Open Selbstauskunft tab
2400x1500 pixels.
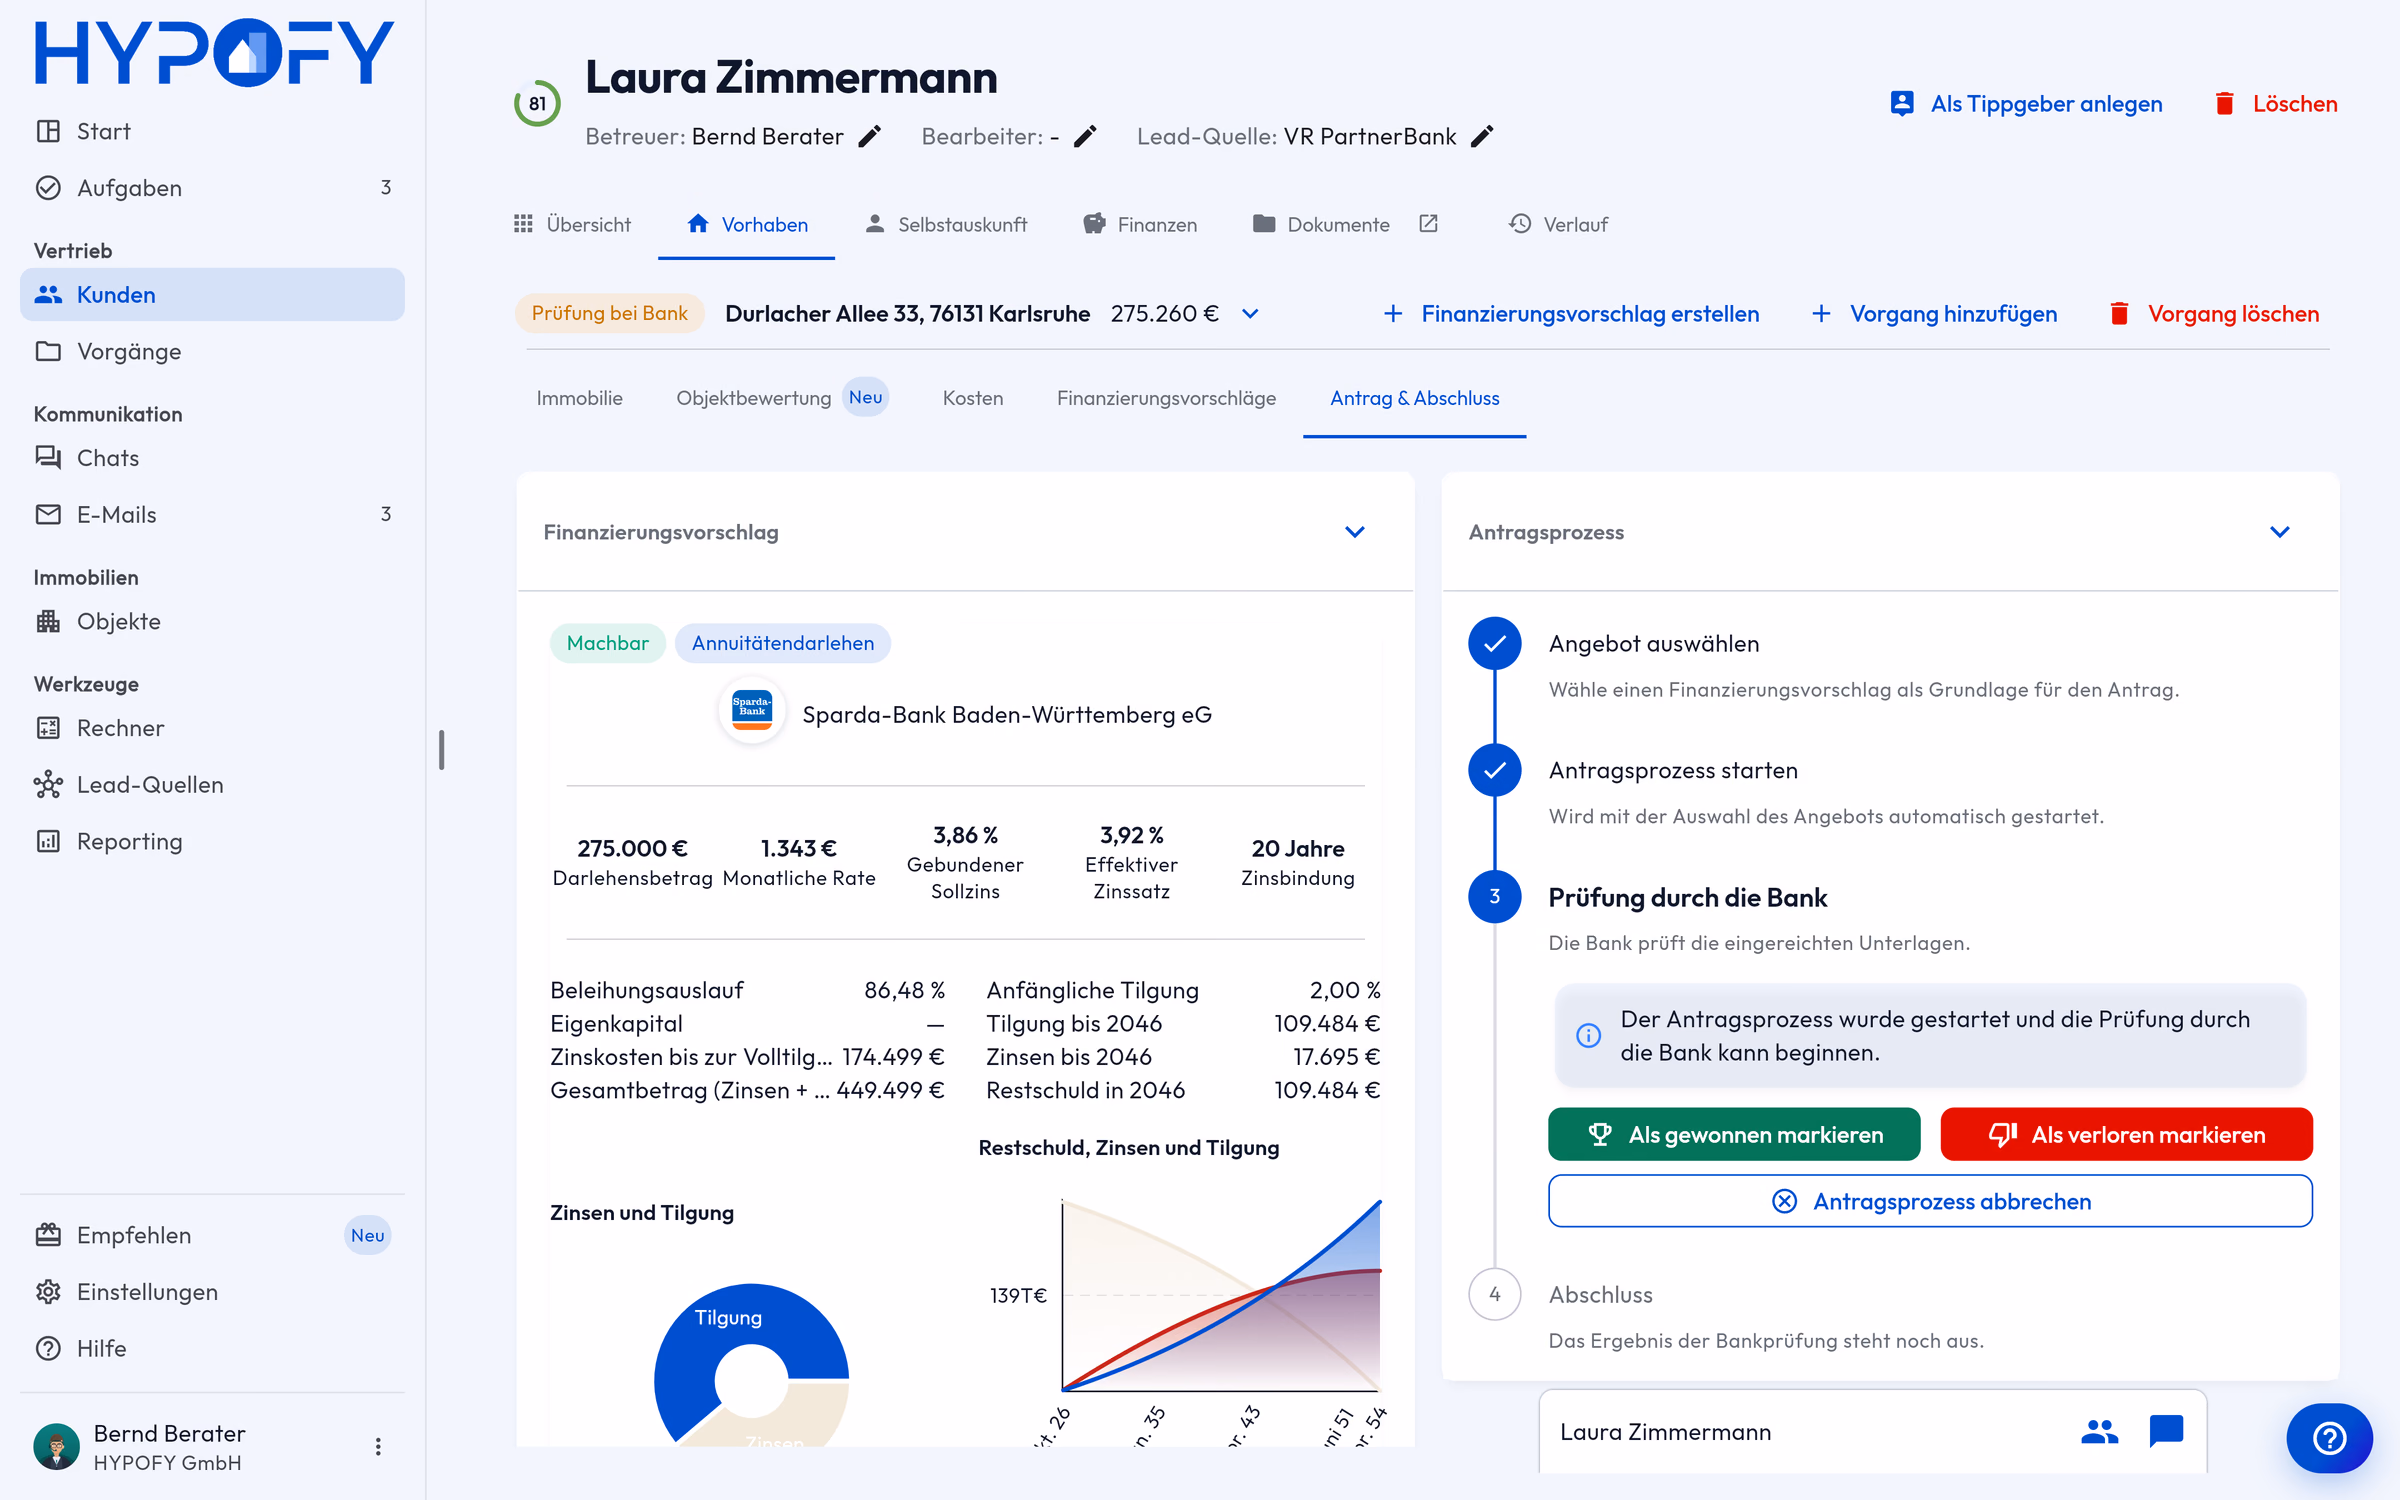945,224
